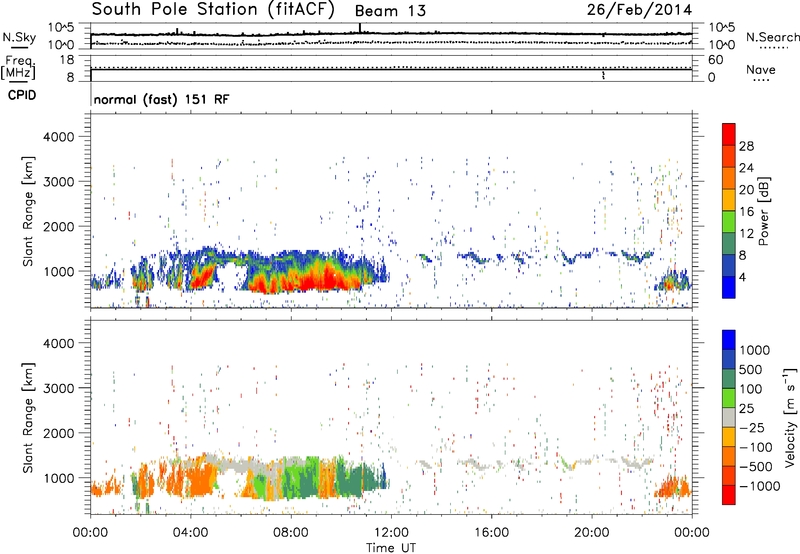Click the '4' tick on the power colorbar
Image resolution: width=800 pixels, height=554 pixels.
pyautogui.click(x=742, y=278)
